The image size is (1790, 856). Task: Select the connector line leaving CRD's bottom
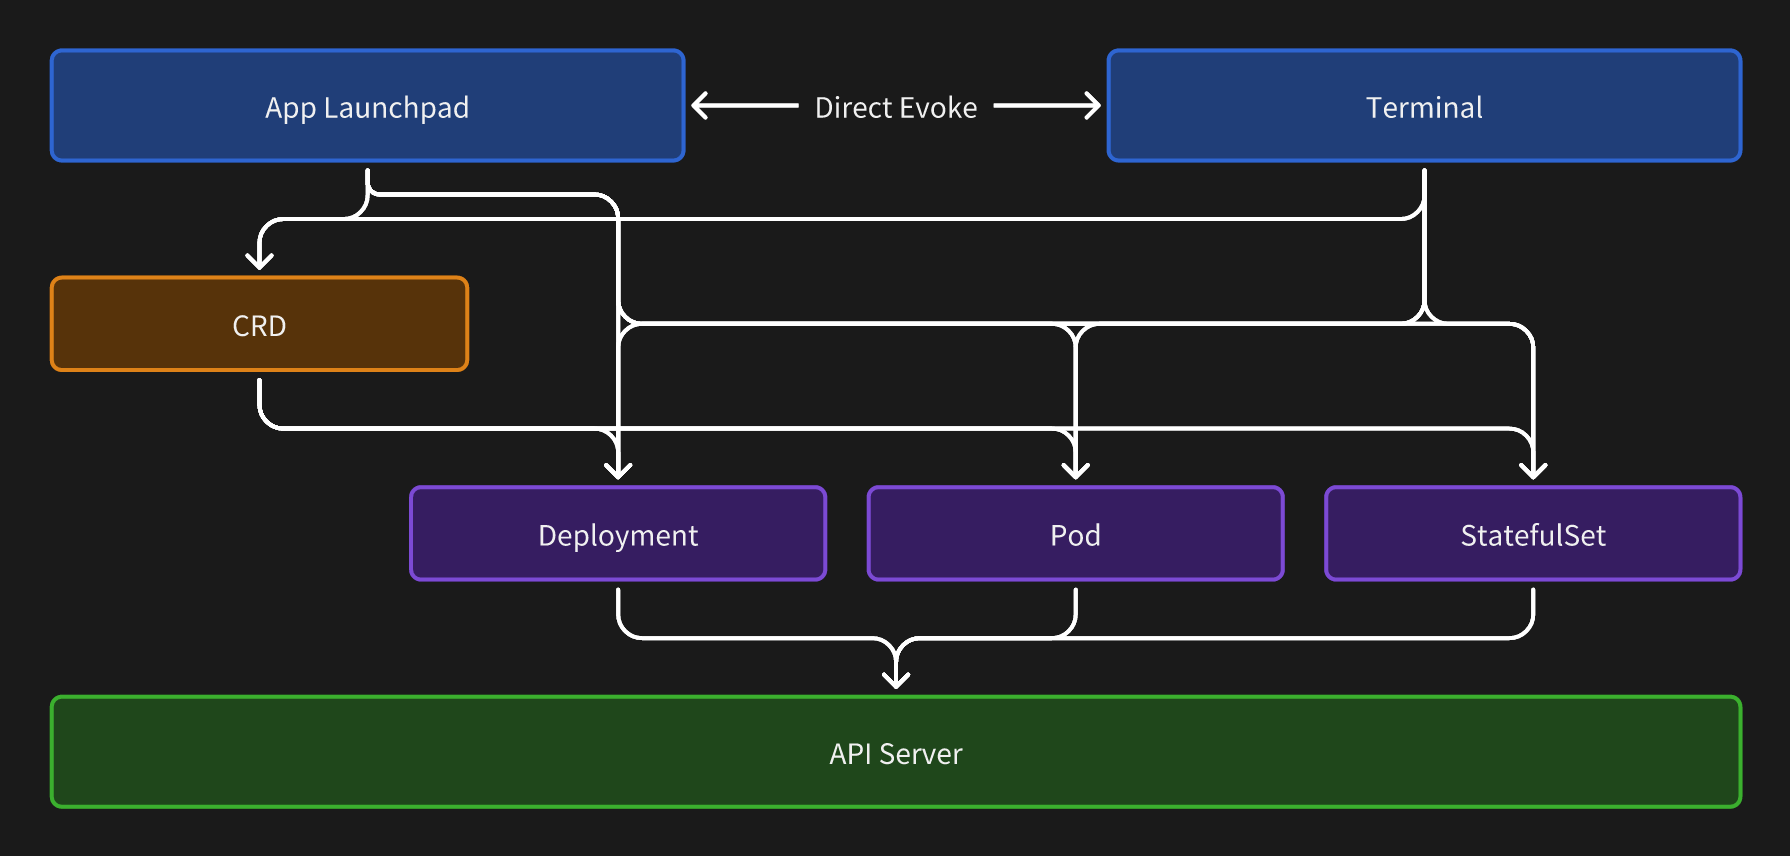[260, 400]
